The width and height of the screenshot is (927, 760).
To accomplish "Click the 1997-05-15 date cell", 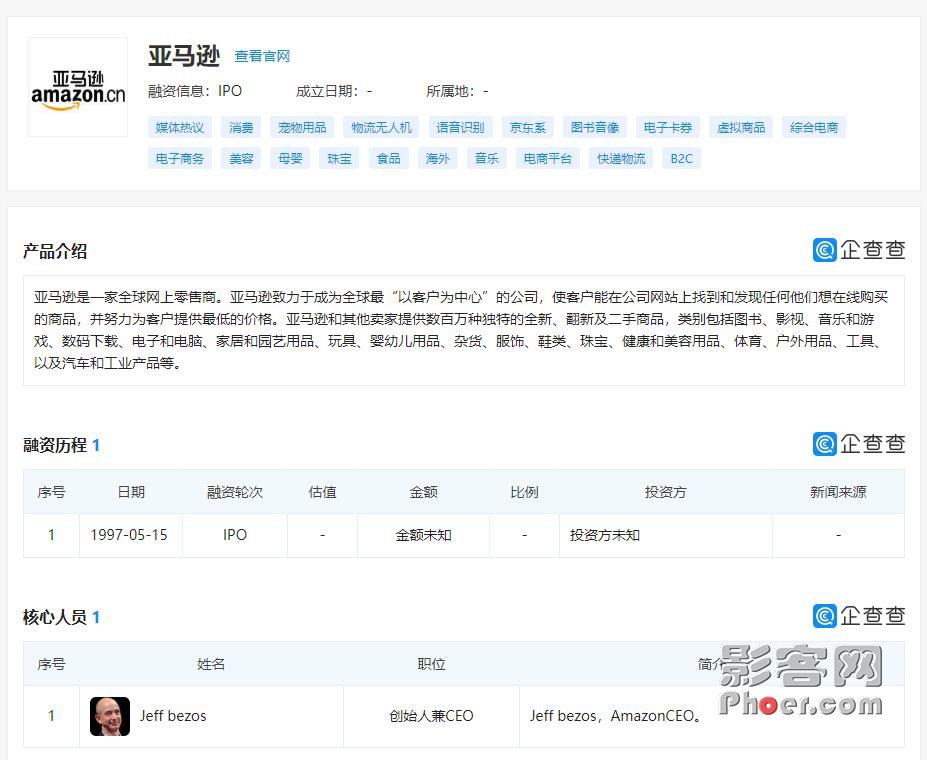I will tap(129, 535).
